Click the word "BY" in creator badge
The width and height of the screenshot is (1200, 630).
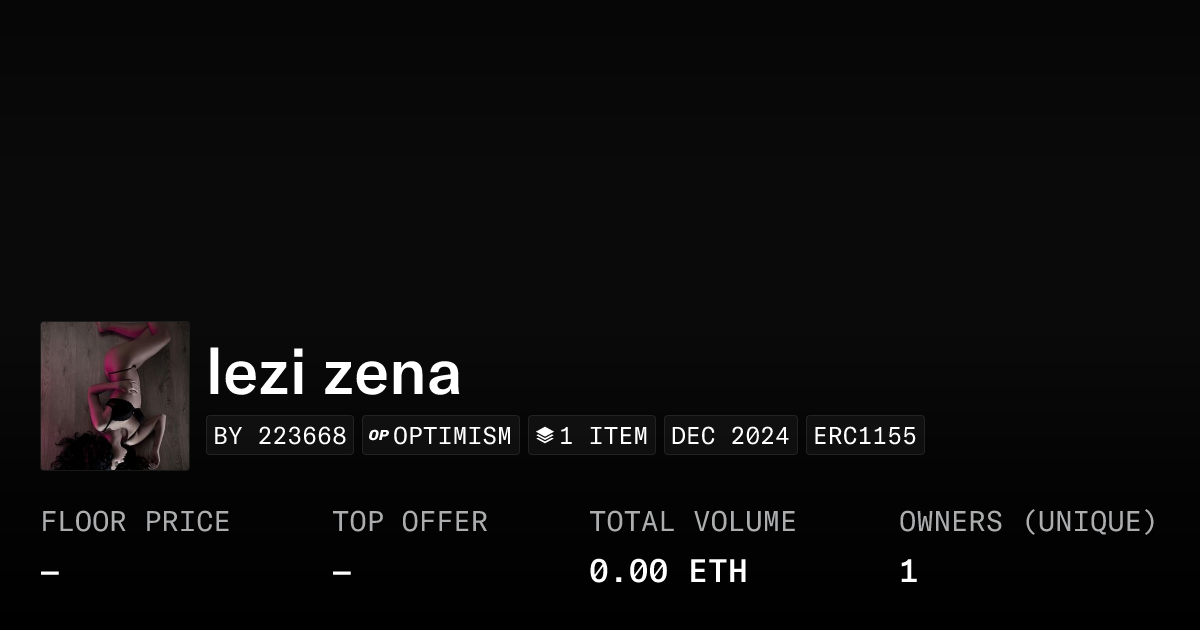(x=228, y=436)
